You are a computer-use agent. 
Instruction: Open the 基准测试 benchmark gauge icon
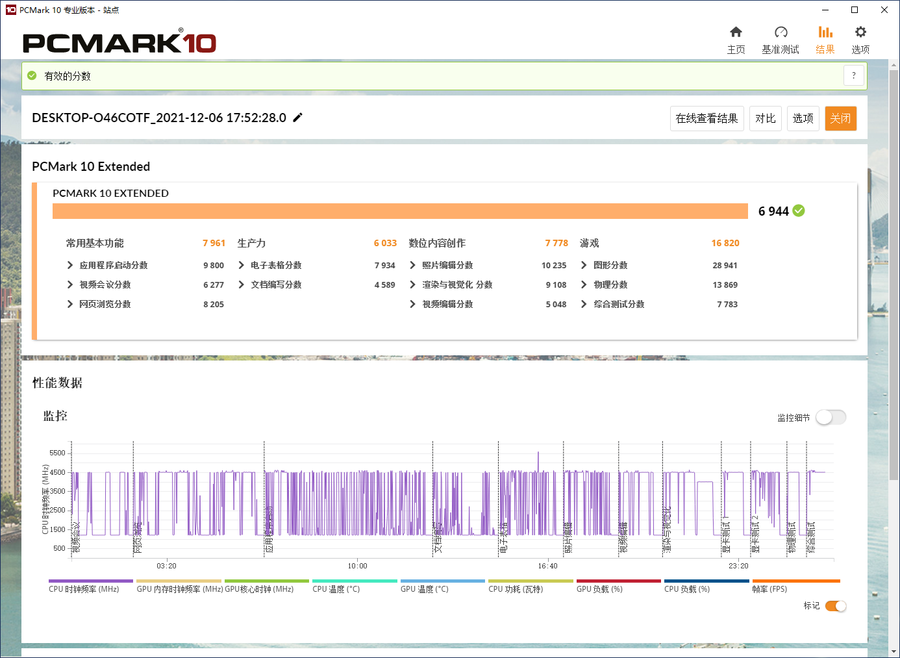(x=781, y=33)
